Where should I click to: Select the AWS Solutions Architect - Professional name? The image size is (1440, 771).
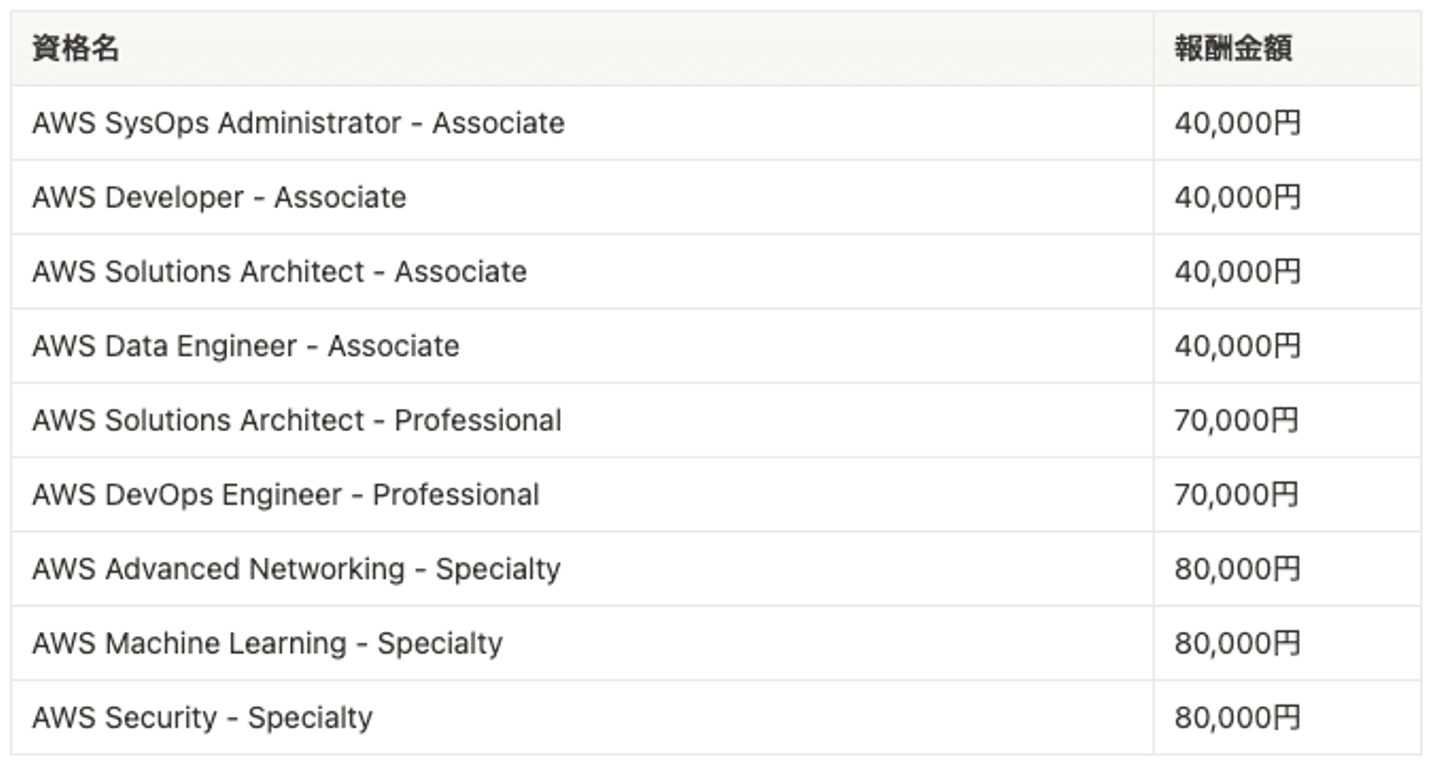click(x=297, y=420)
